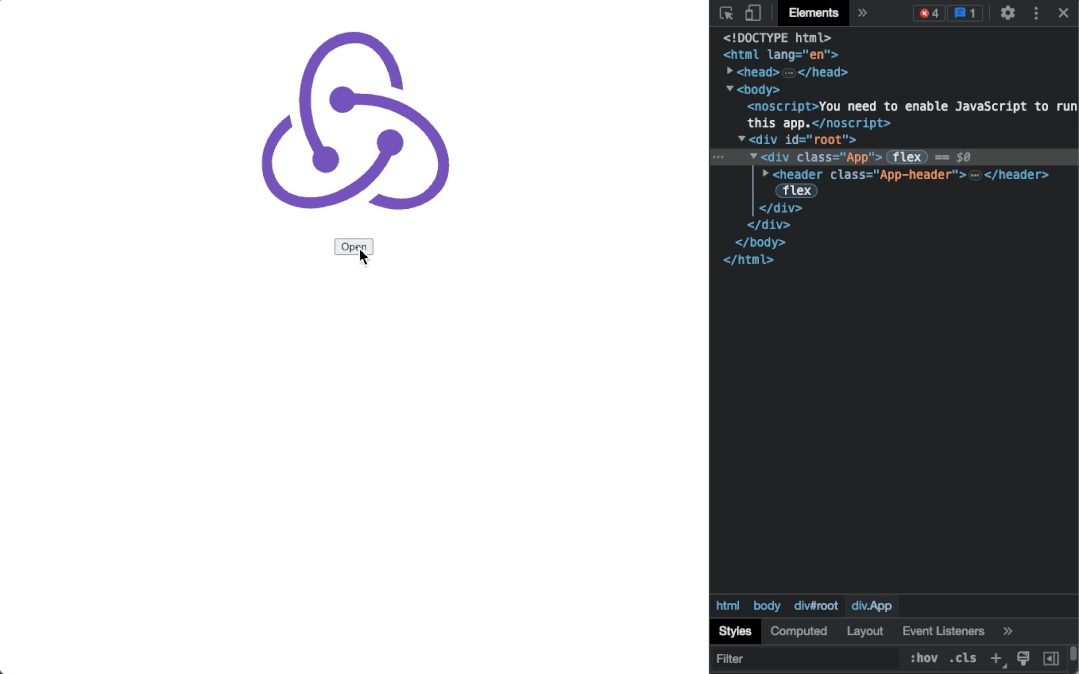Screen dimensions: 1079x674
Task: Toggle the device toolbar icon
Action: tap(753, 13)
